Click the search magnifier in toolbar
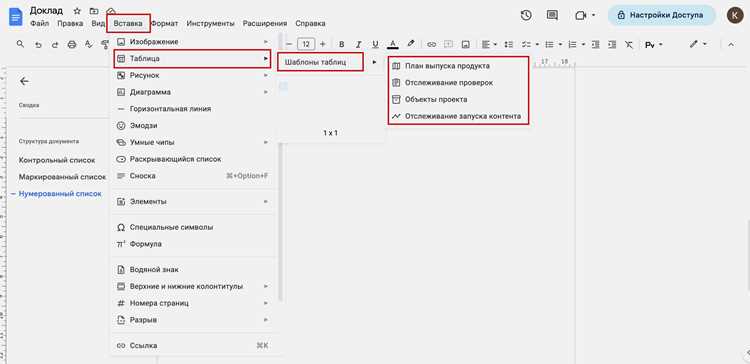This screenshot has height=364, width=750. coord(20,44)
